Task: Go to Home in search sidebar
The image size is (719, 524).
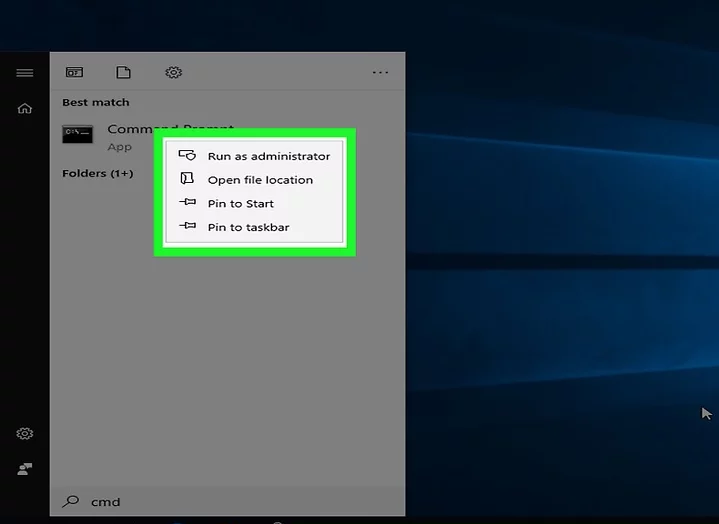Action: [x=24, y=108]
